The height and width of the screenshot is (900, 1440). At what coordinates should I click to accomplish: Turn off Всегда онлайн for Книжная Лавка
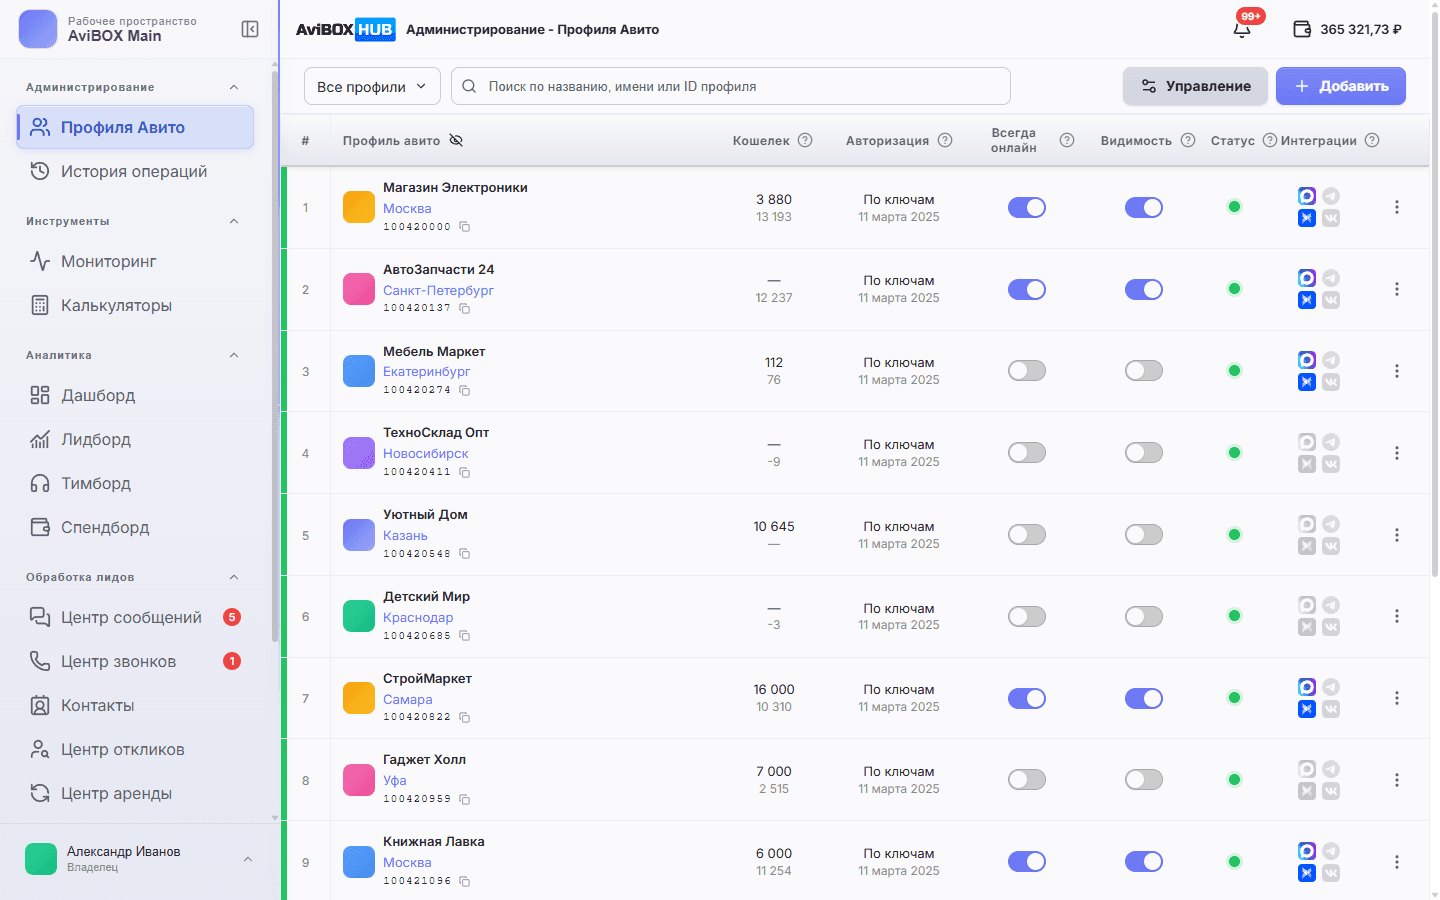click(x=1027, y=861)
